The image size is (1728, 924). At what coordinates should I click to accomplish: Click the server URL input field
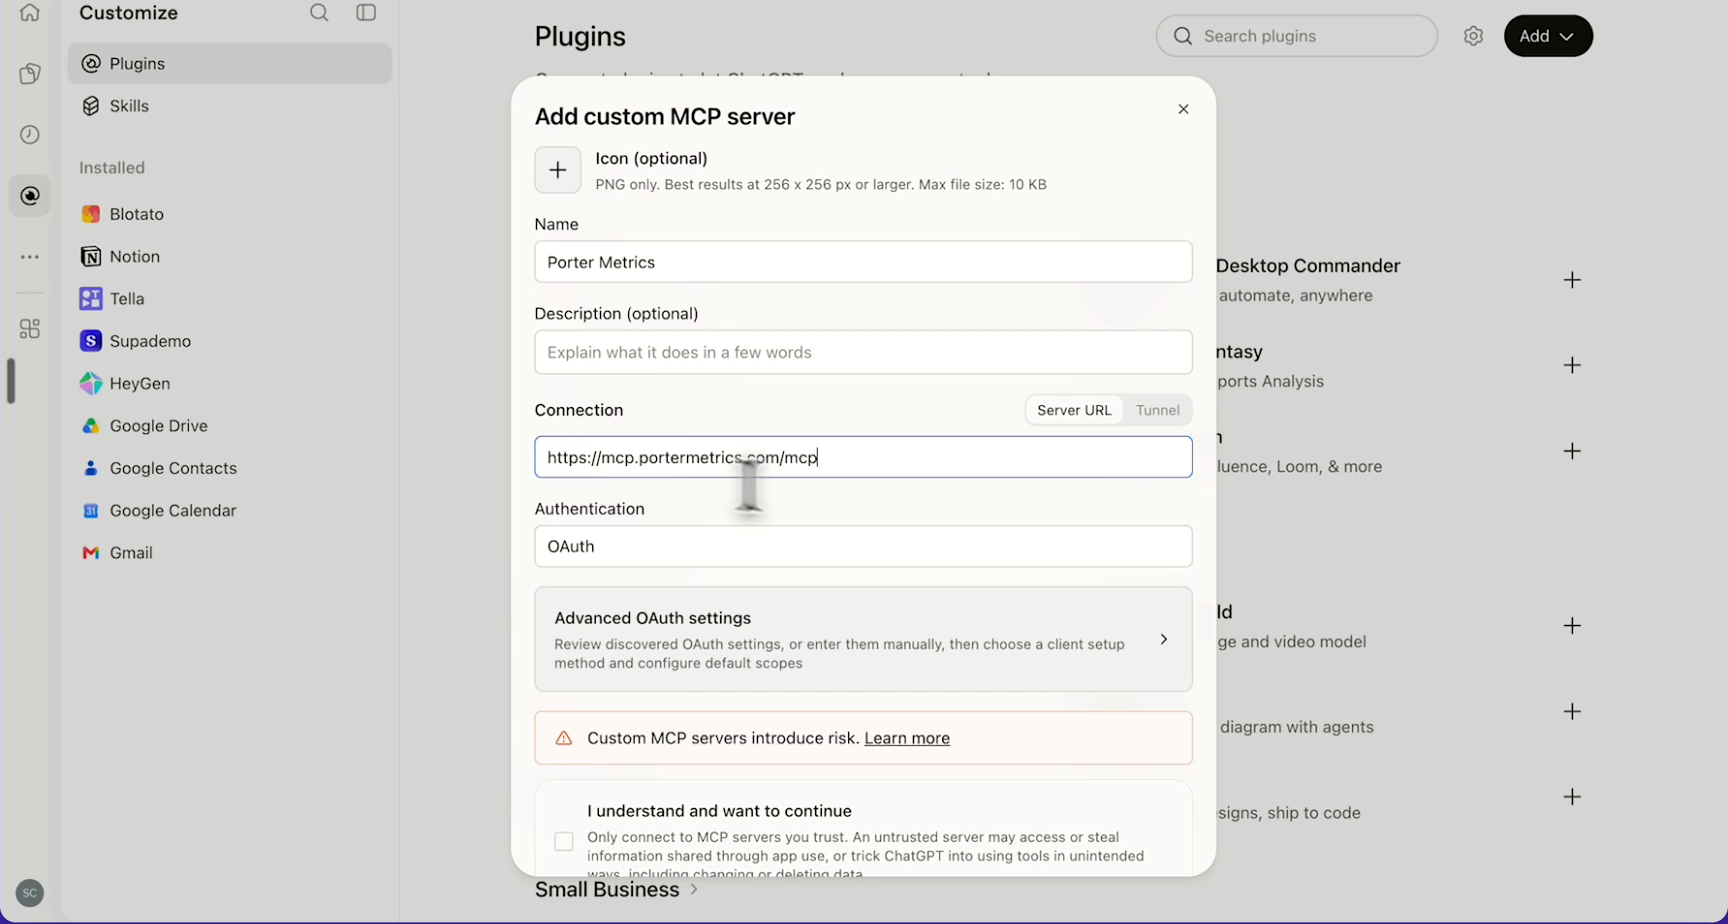863,457
